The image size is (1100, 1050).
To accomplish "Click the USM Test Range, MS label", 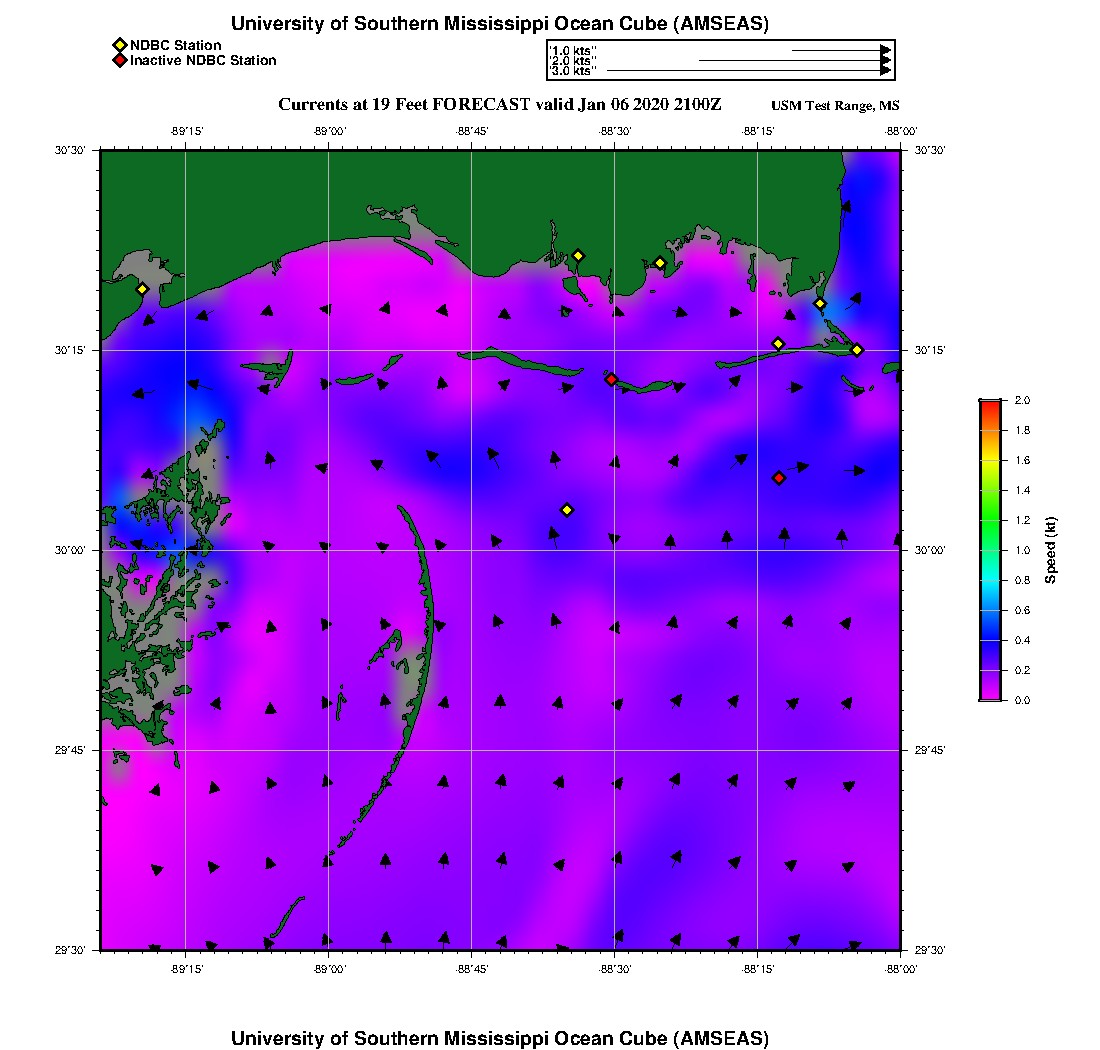I will tap(835, 106).
